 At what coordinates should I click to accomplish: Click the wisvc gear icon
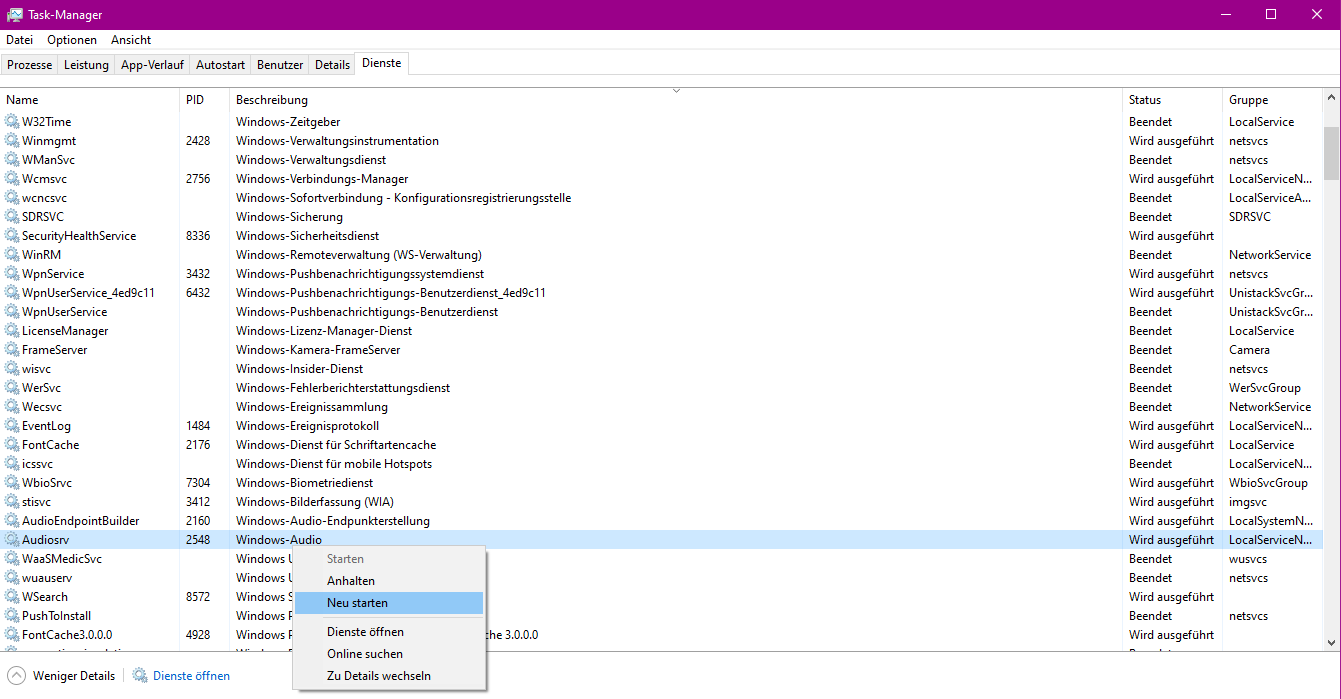tap(12, 369)
